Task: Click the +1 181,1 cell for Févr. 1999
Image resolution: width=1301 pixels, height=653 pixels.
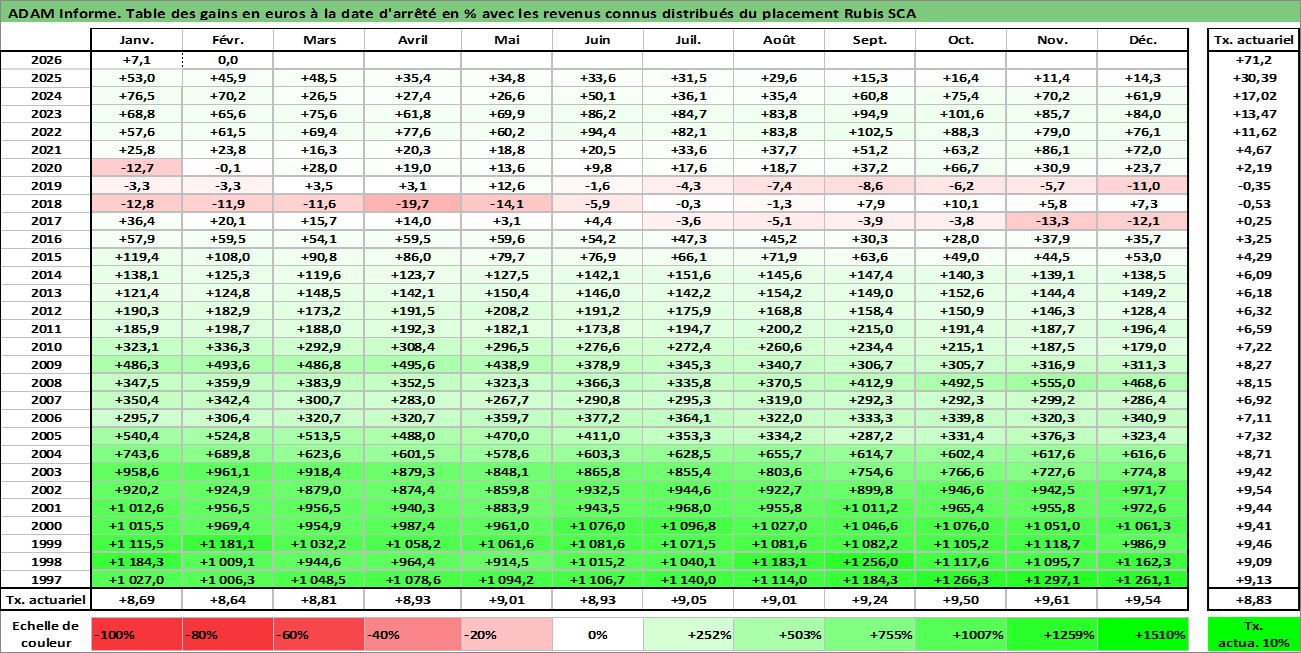Action: pyautogui.click(x=228, y=544)
